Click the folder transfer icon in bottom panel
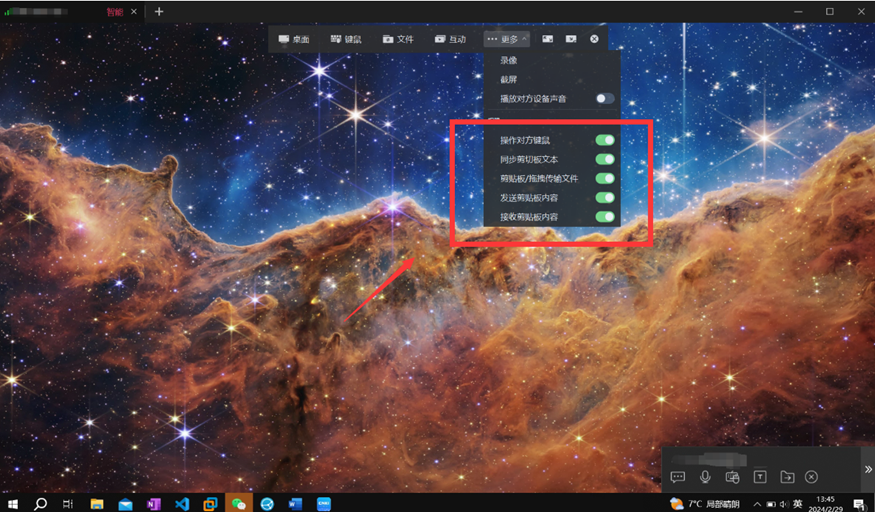Viewport: 875px width, 512px height. [787, 477]
